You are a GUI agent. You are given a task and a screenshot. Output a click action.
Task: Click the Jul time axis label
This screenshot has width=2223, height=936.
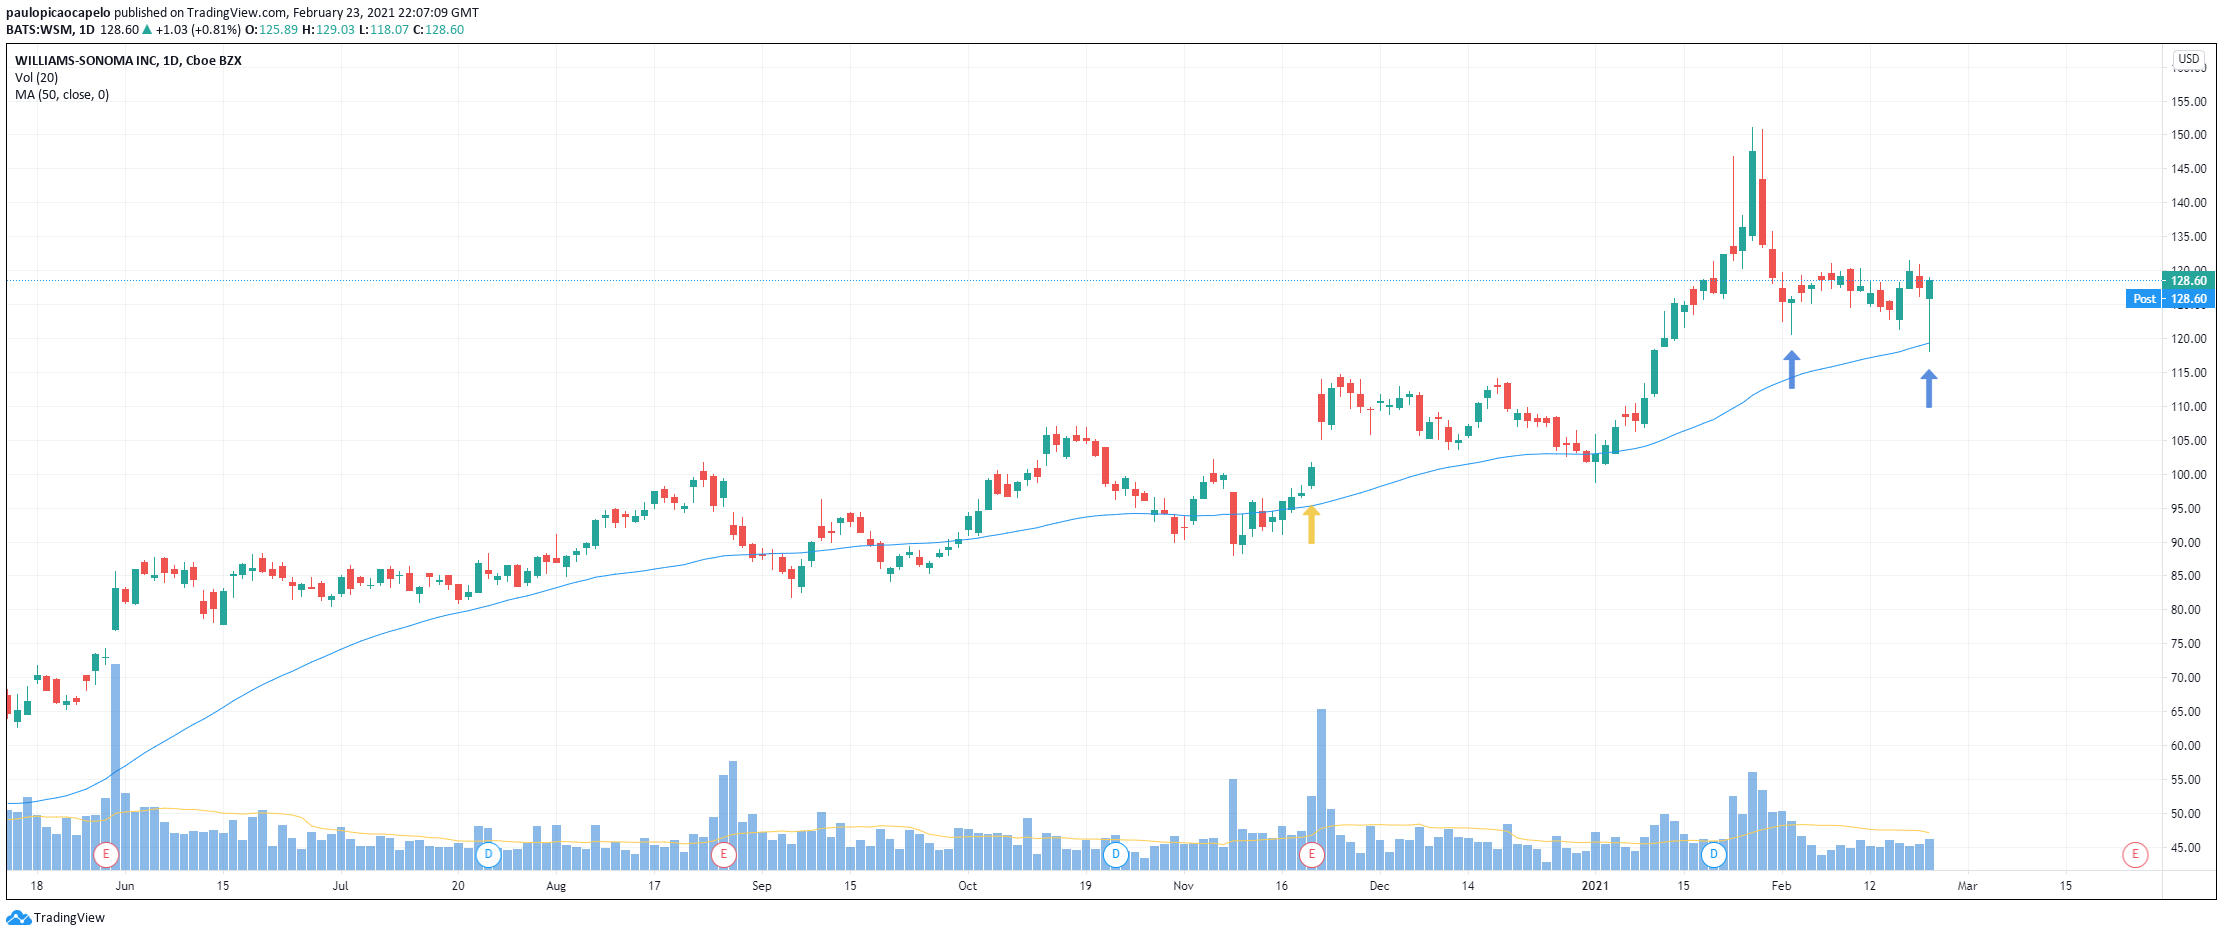point(341,886)
